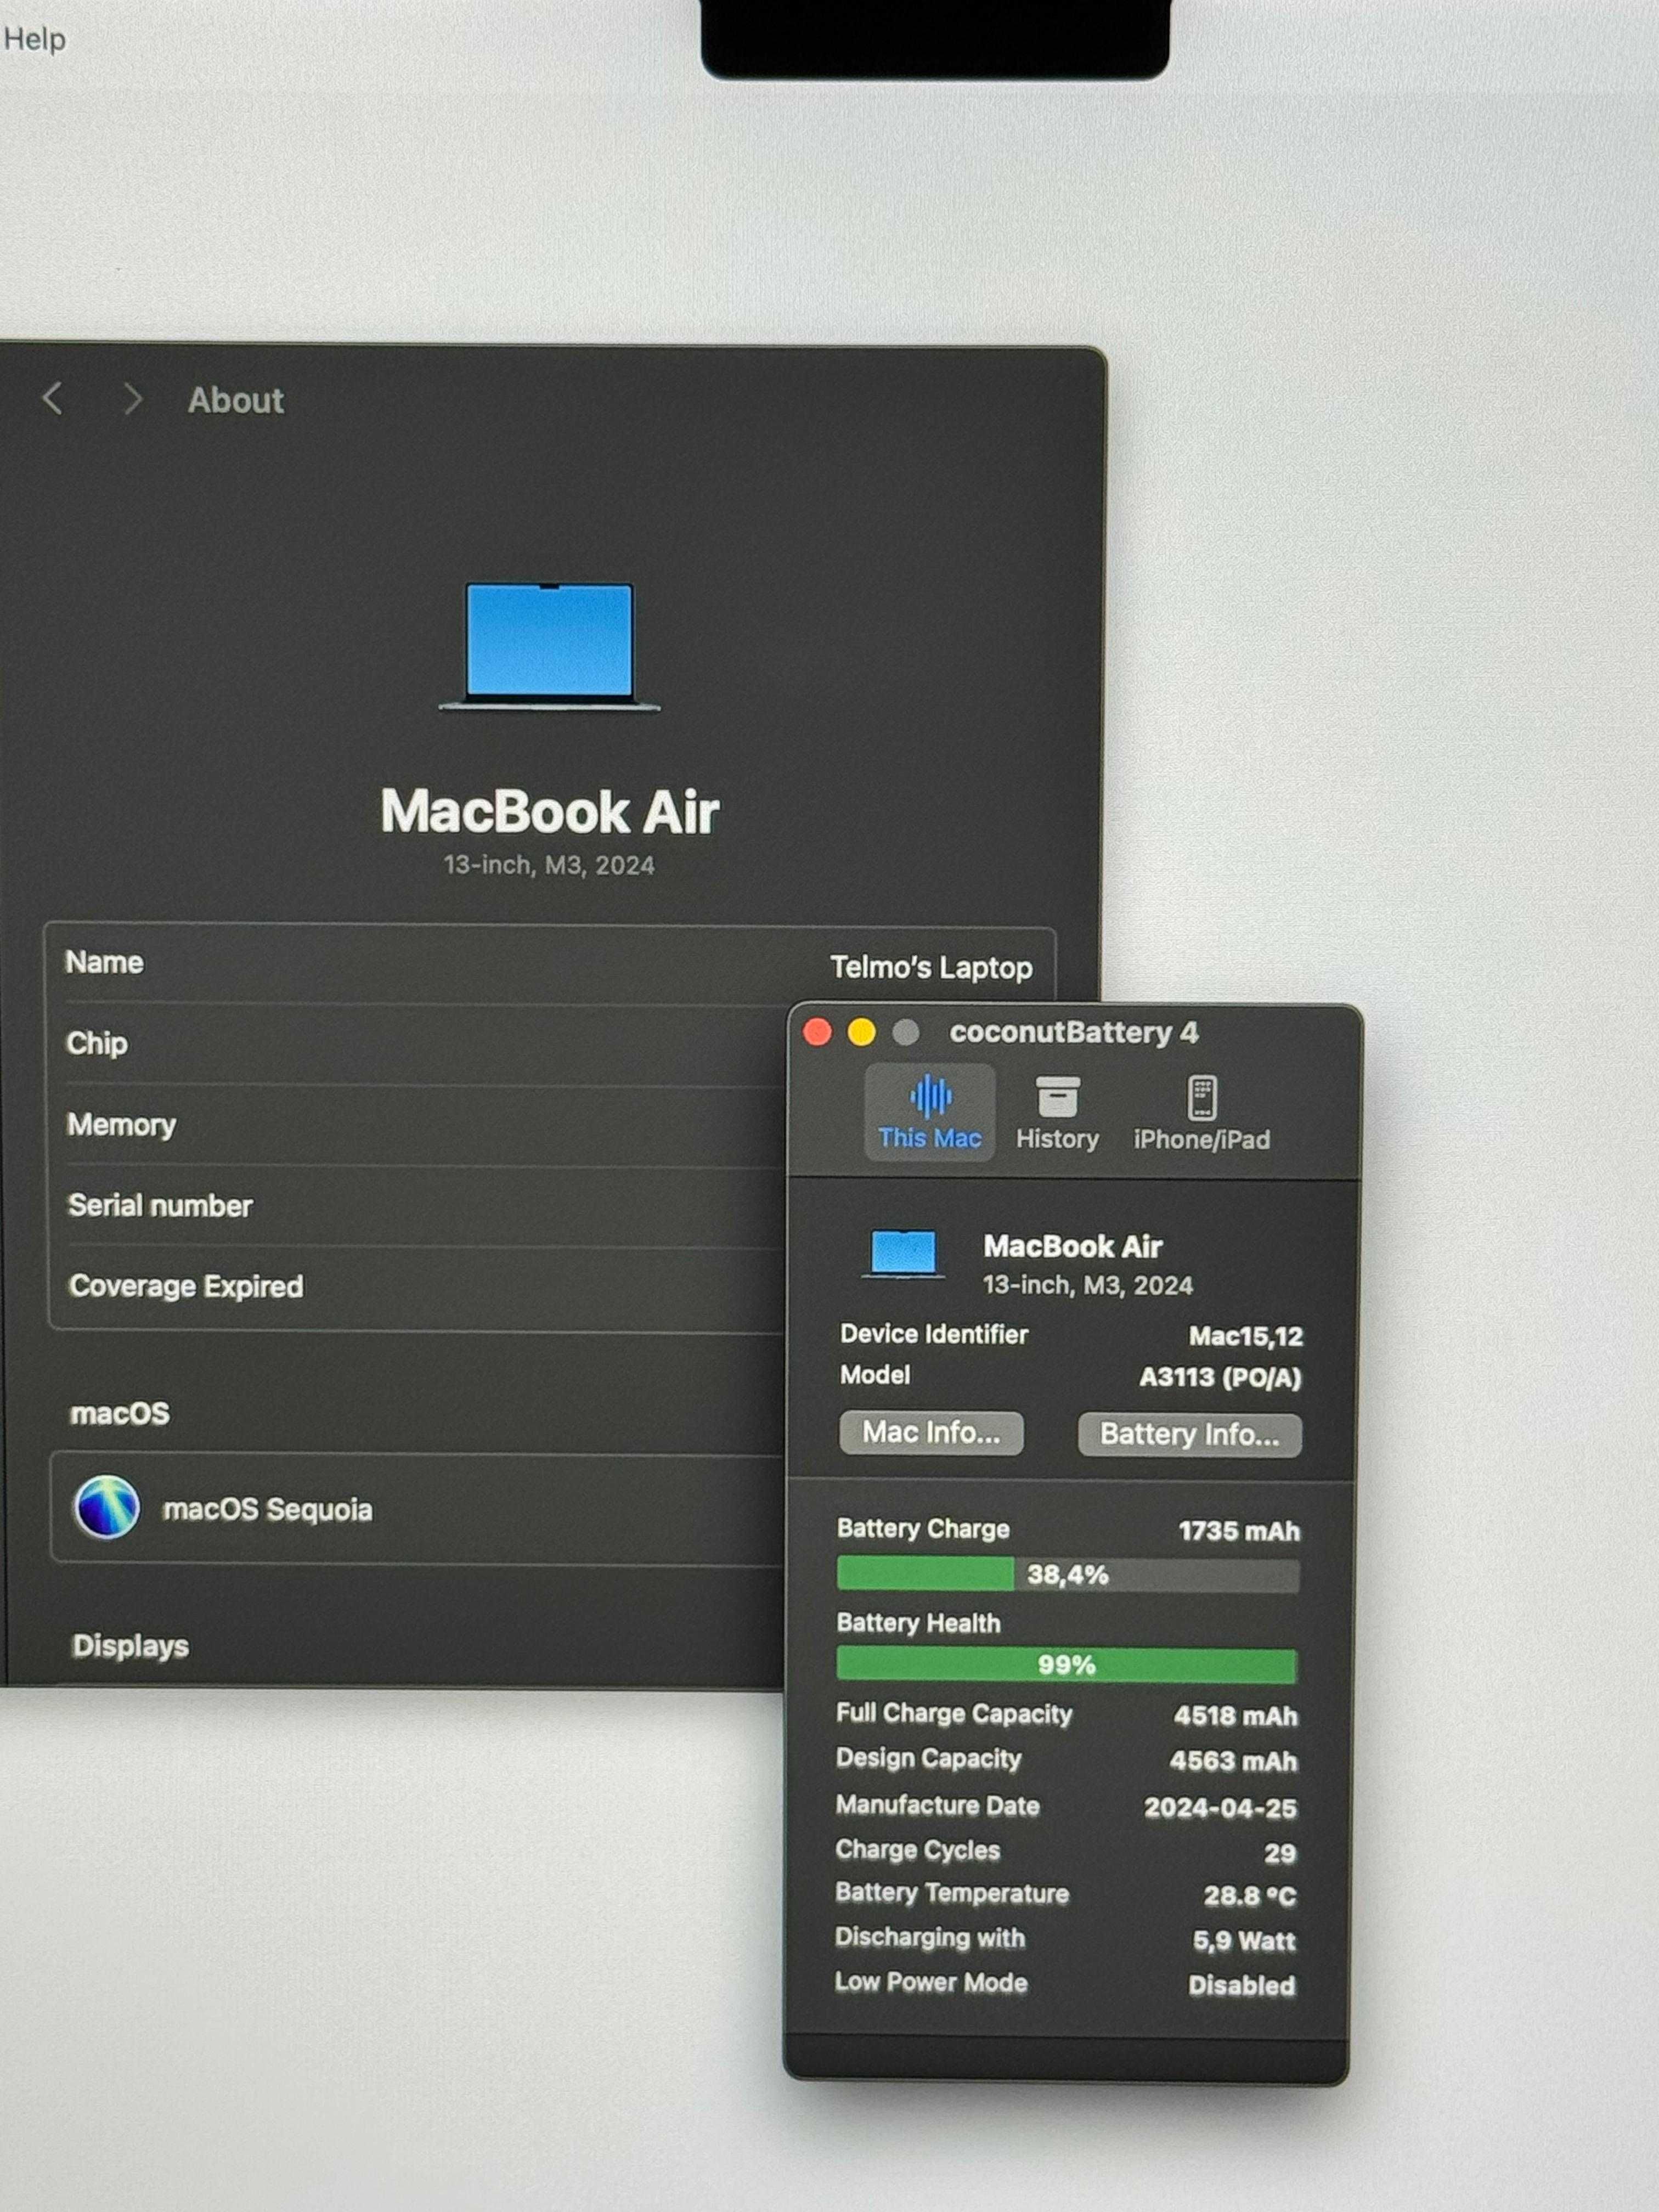Click the Full Charge Capacity 4518 mAh value
This screenshot has width=1659, height=2212.
pyautogui.click(x=1235, y=1716)
